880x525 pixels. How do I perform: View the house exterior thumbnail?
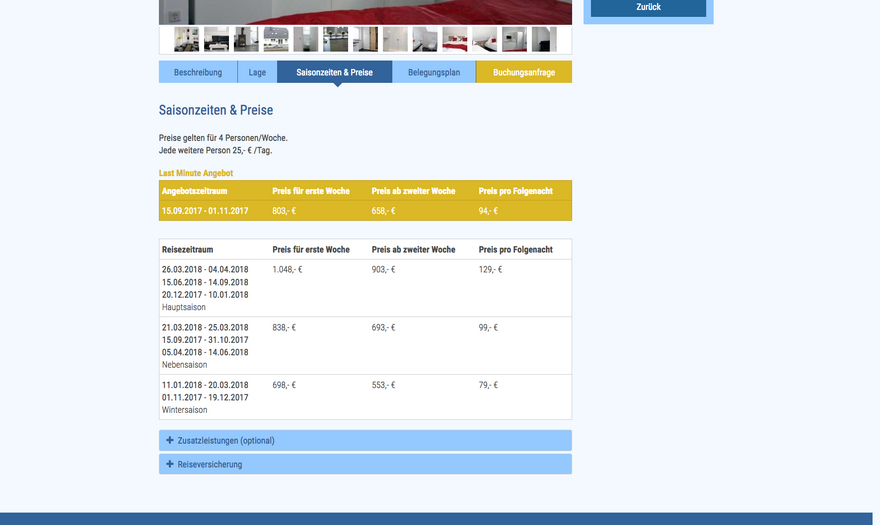point(276,39)
